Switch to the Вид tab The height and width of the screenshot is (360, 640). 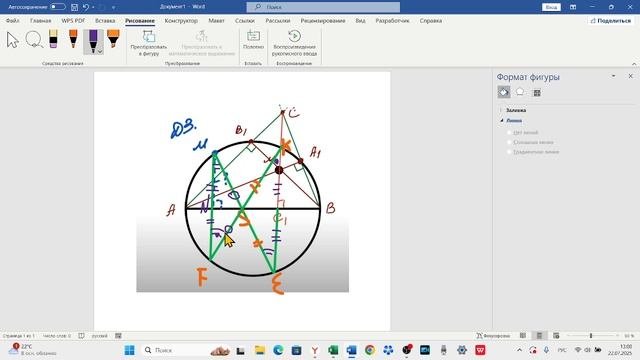360,20
